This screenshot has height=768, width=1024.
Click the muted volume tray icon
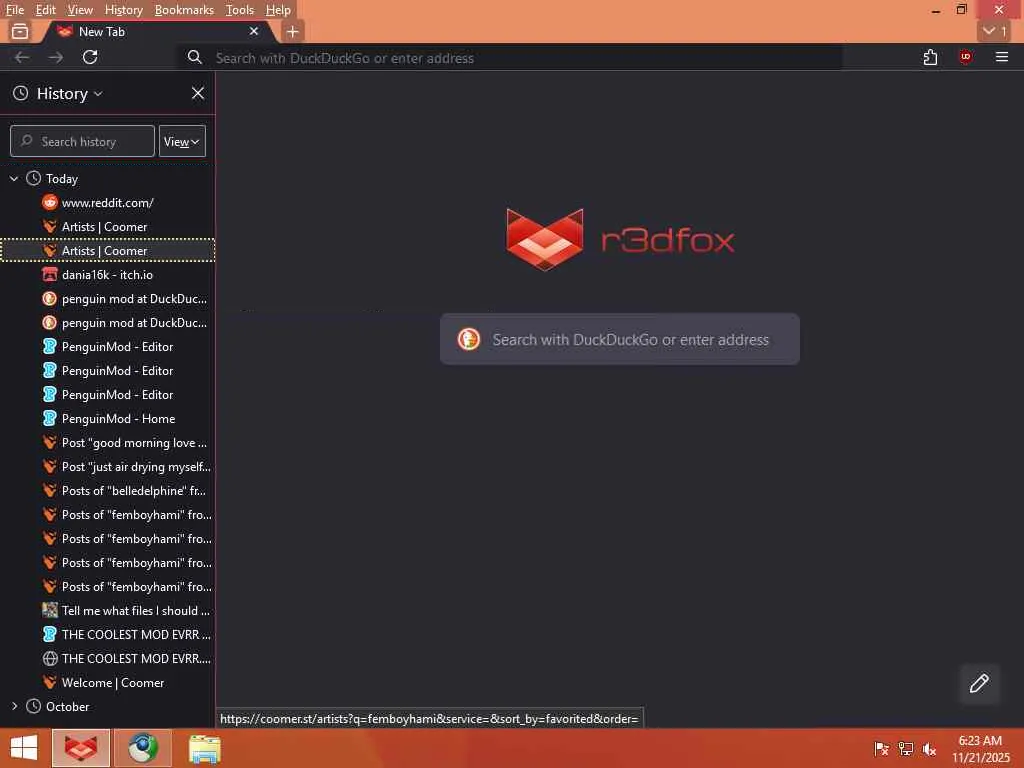(x=929, y=749)
